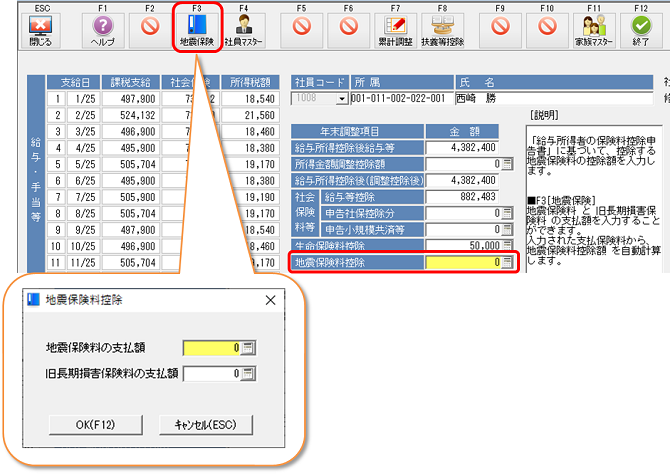The width and height of the screenshot is (670, 474).
Task: Open calculator for 旧長期損害保険料の支払額
Action: coord(246,374)
